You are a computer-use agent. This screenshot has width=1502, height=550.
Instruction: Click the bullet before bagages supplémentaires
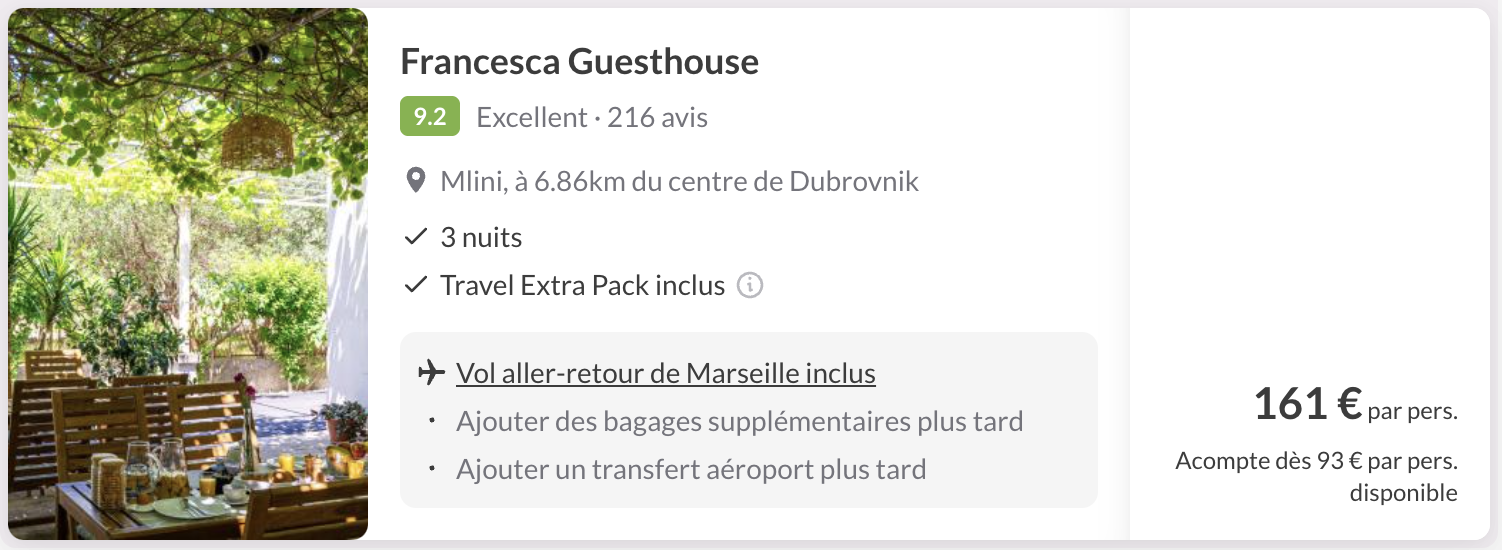[431, 421]
